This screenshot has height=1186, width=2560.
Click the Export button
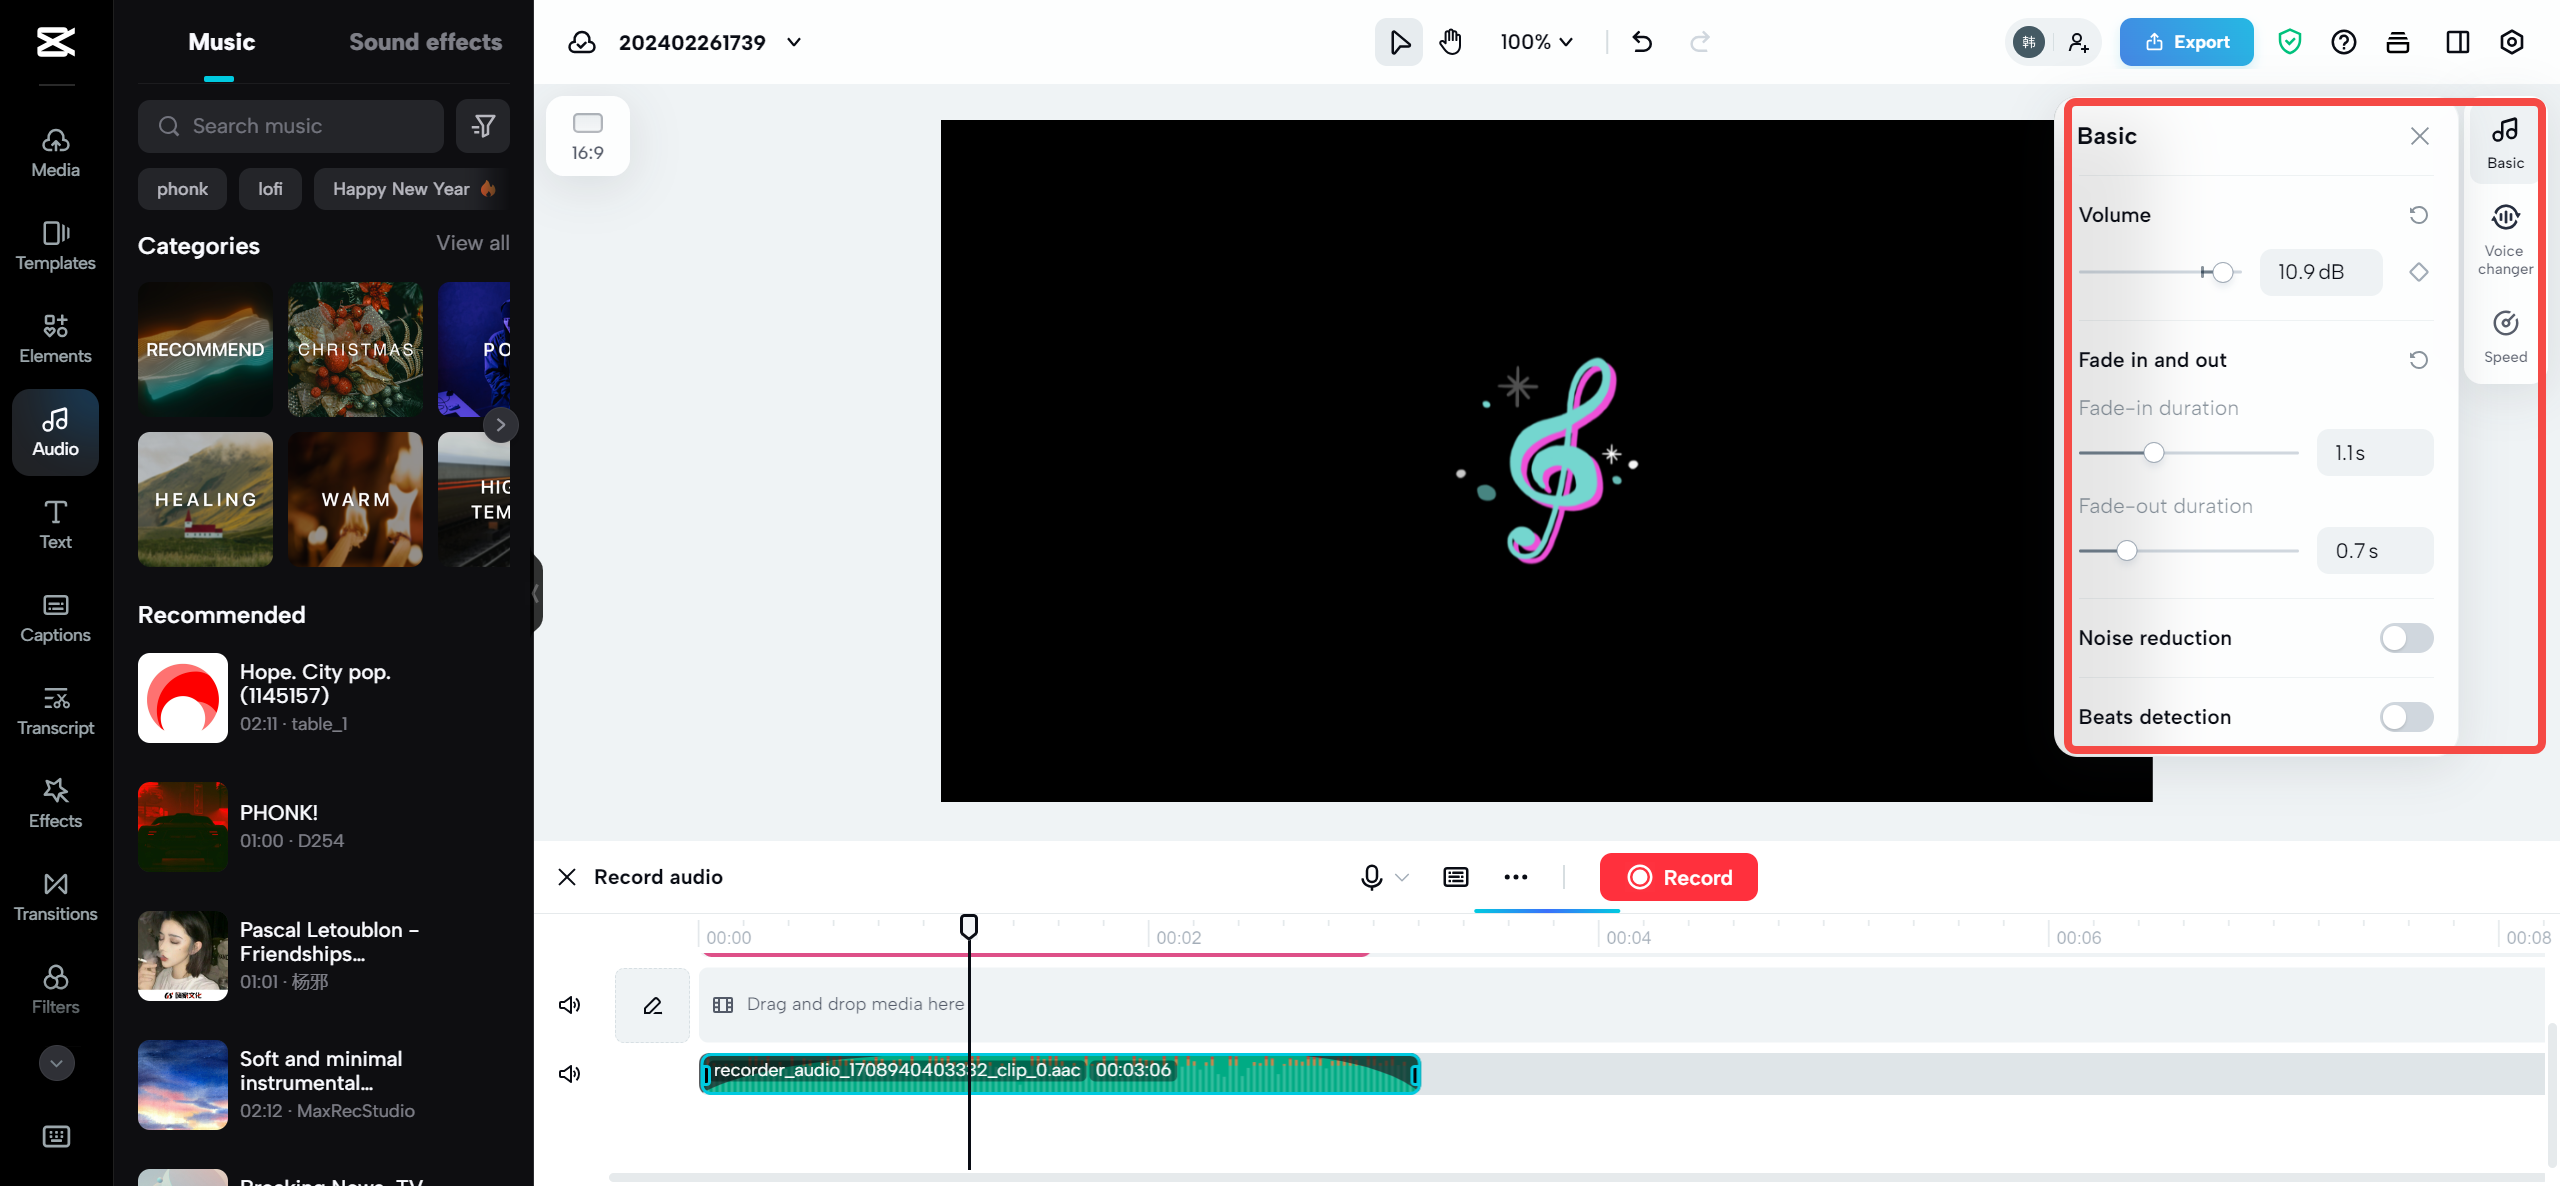pyautogui.click(x=2186, y=41)
